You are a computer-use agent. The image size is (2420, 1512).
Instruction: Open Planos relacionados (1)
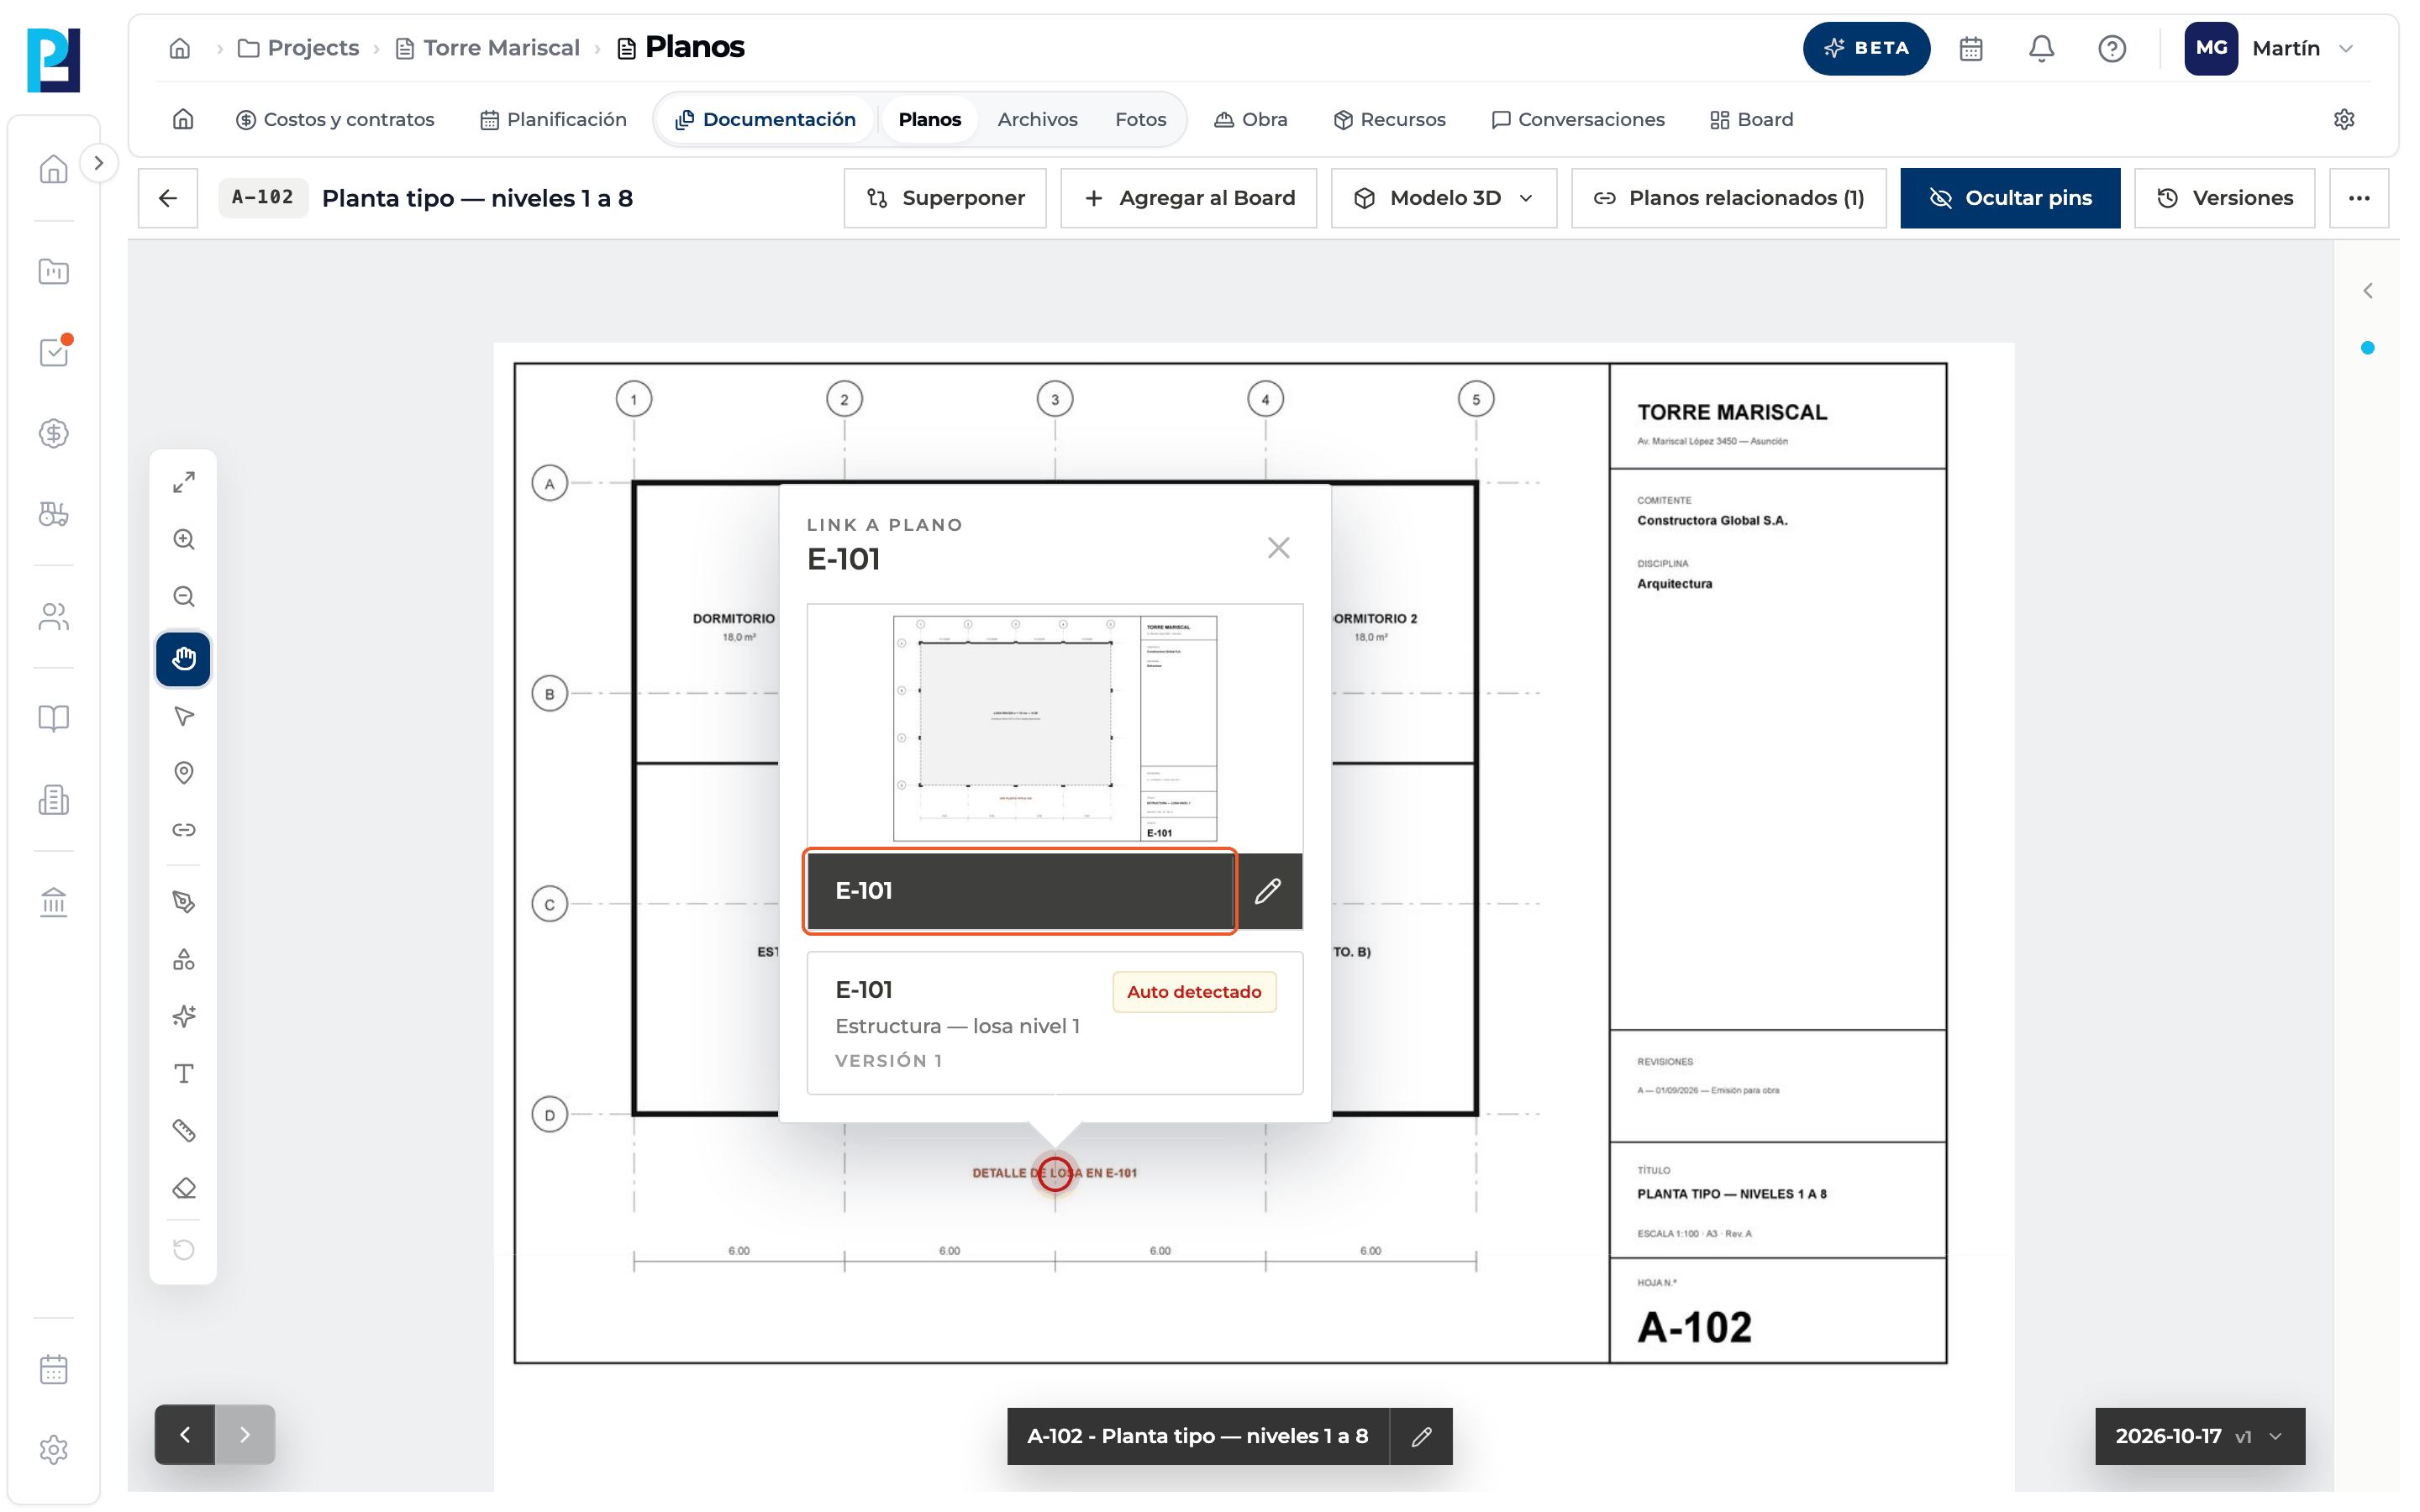click(x=1728, y=198)
